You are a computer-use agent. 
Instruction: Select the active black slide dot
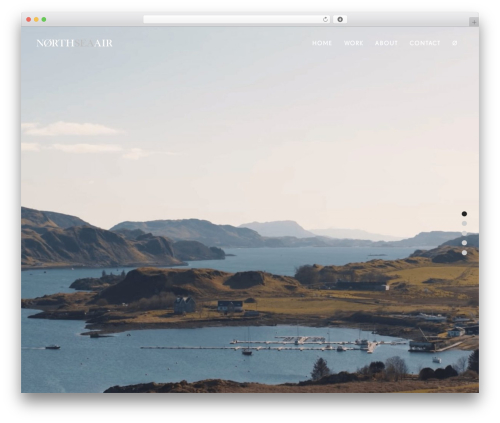coord(464,214)
